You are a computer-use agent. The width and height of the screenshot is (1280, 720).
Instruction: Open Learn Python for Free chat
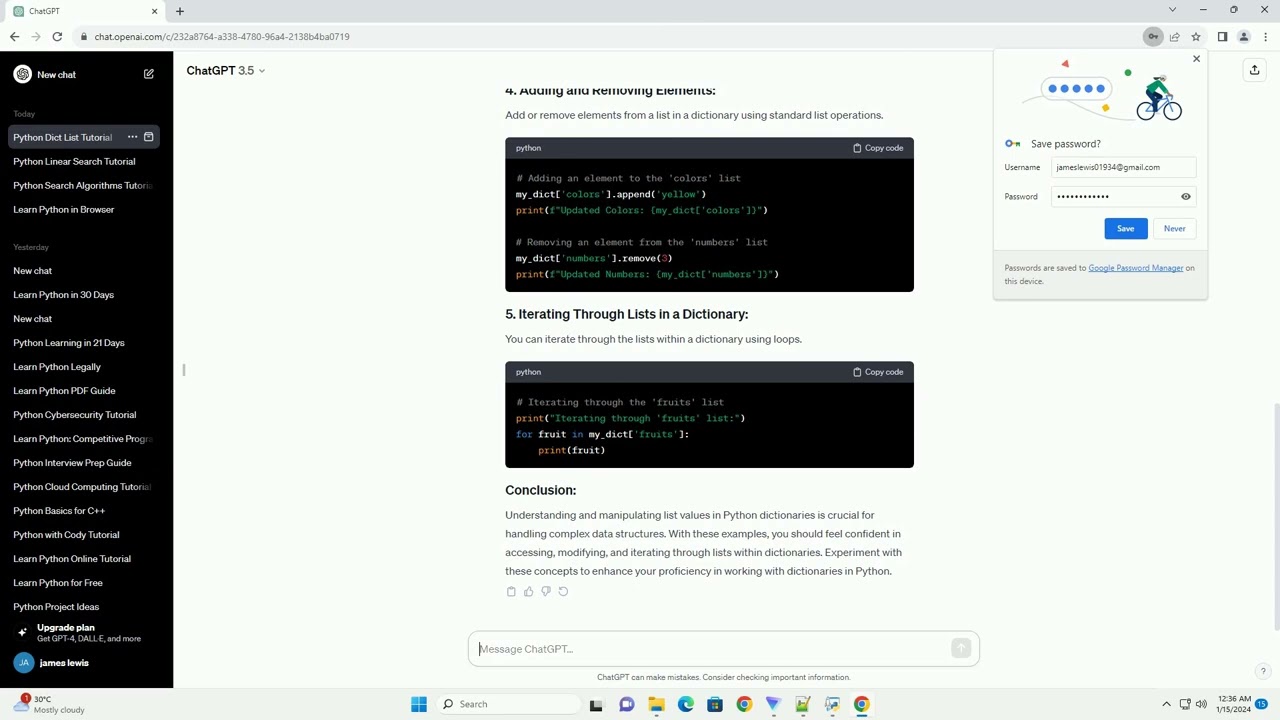(58, 583)
